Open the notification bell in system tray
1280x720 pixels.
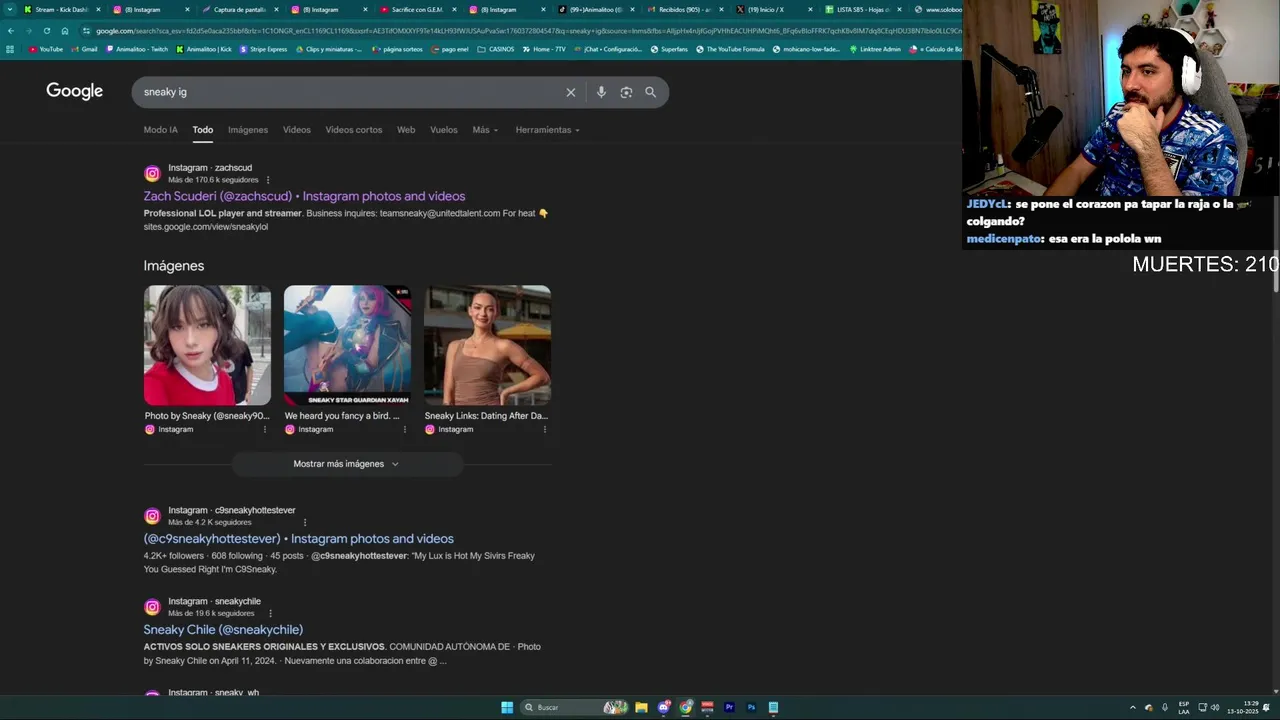[1266, 707]
